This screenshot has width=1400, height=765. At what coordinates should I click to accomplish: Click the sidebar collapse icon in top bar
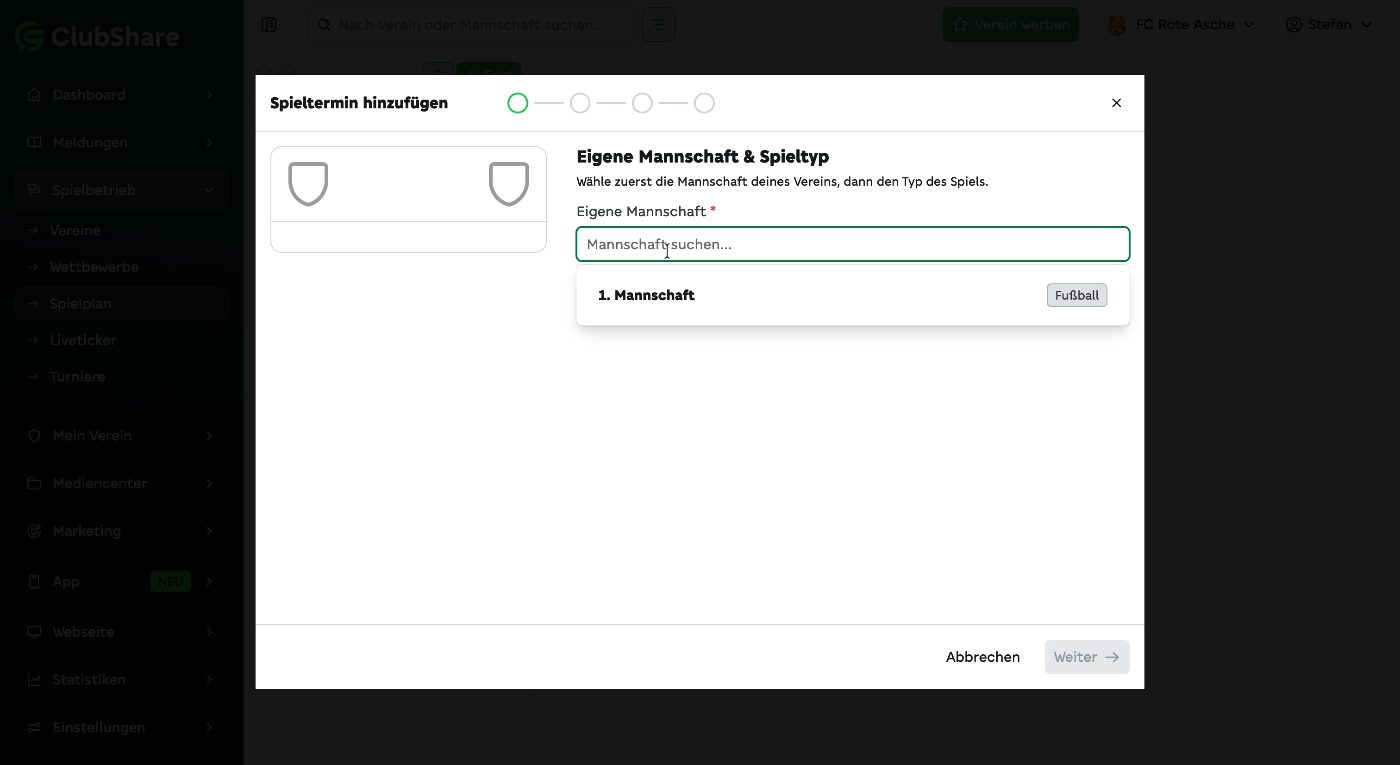click(269, 24)
